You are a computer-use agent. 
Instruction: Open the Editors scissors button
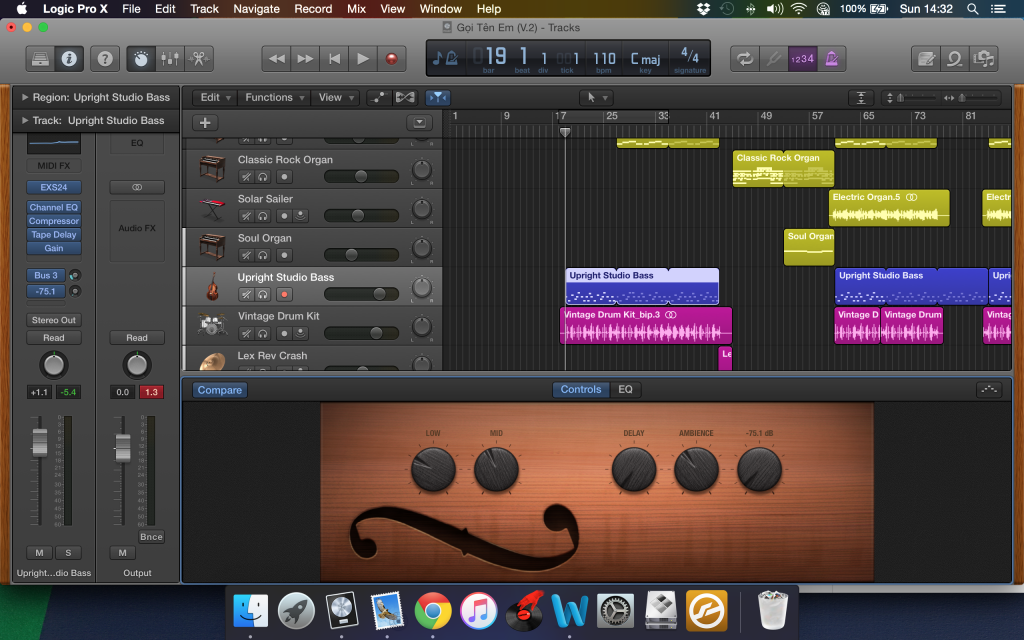[199, 59]
